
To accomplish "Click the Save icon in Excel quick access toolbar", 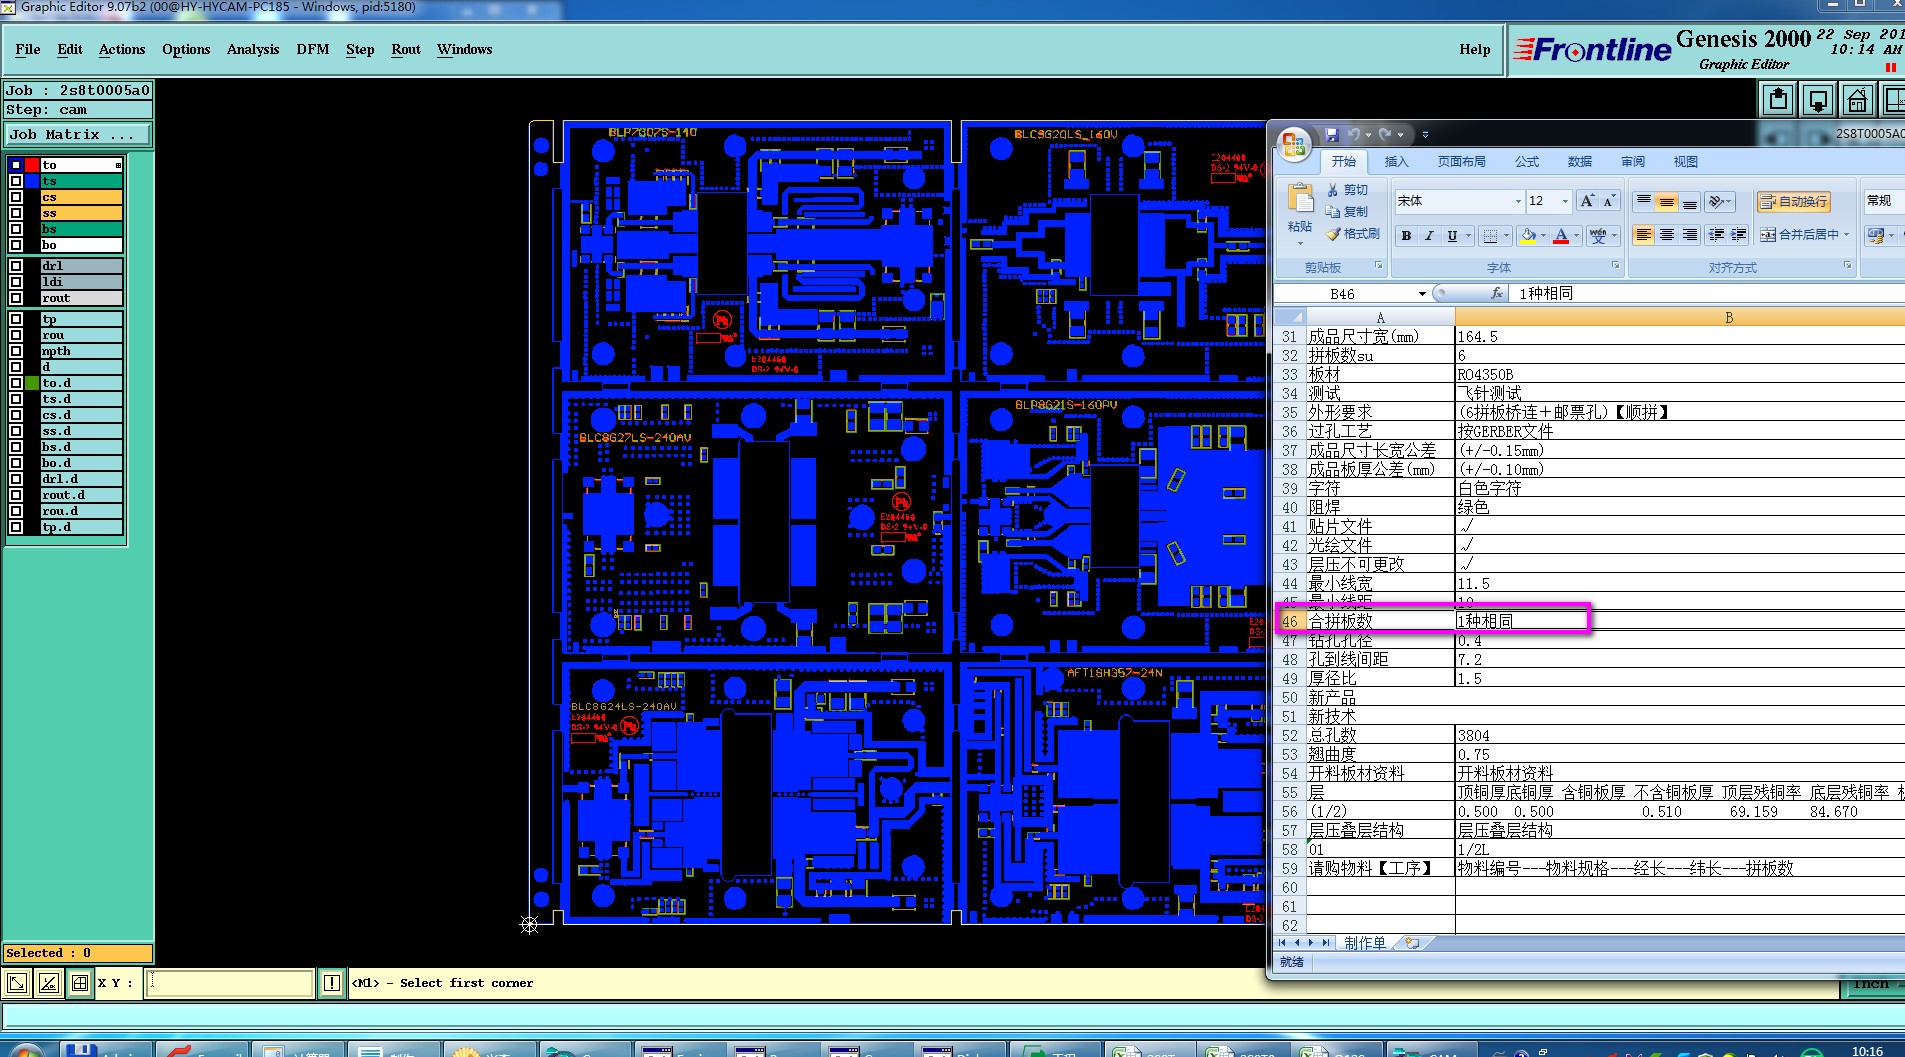I will (1332, 134).
